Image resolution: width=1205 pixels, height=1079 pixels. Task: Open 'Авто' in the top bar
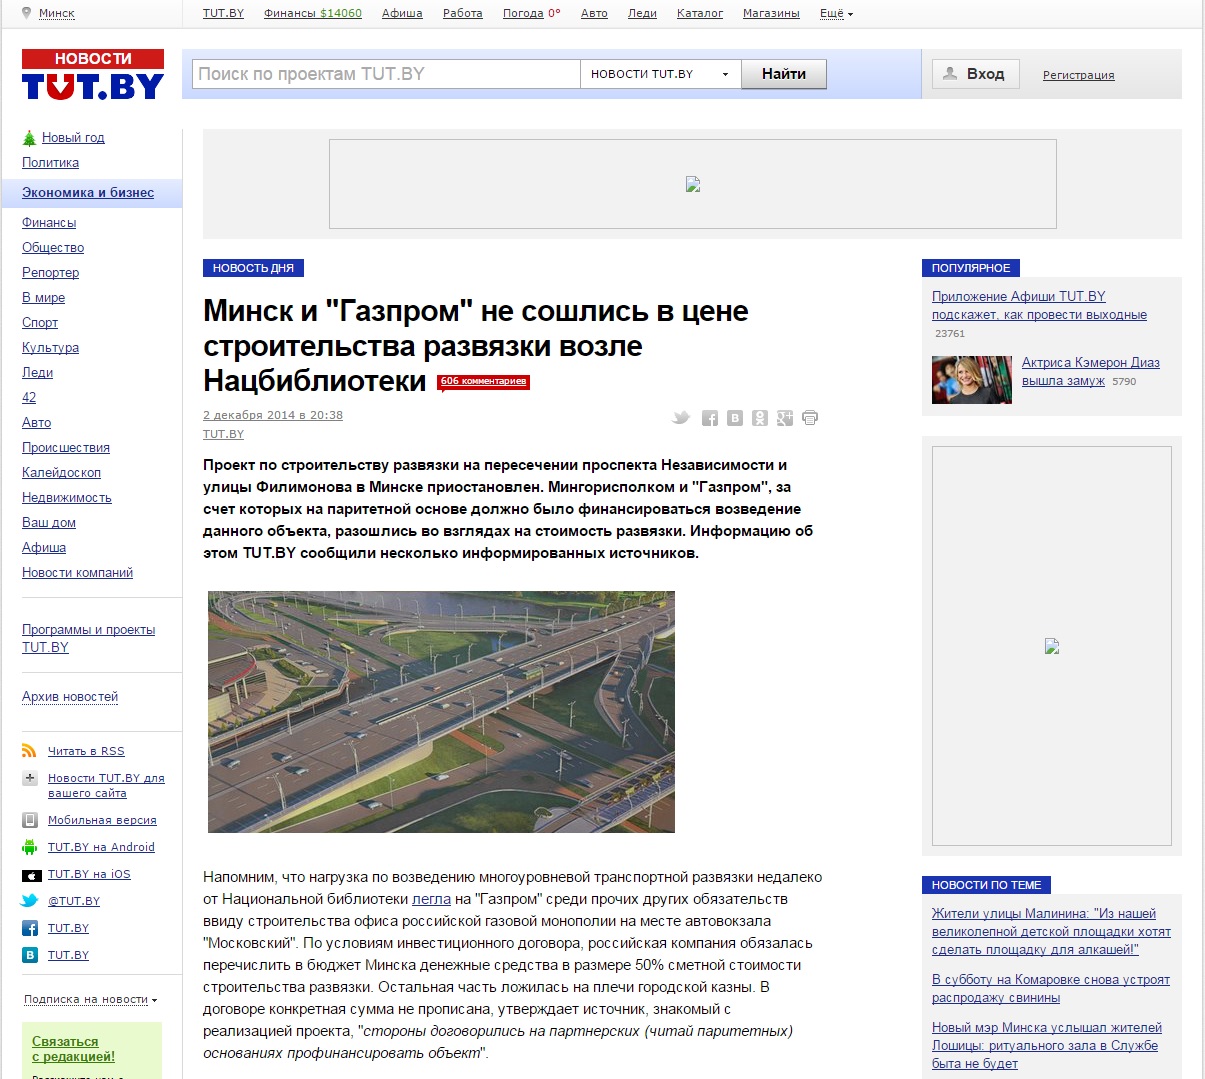[x=594, y=13]
